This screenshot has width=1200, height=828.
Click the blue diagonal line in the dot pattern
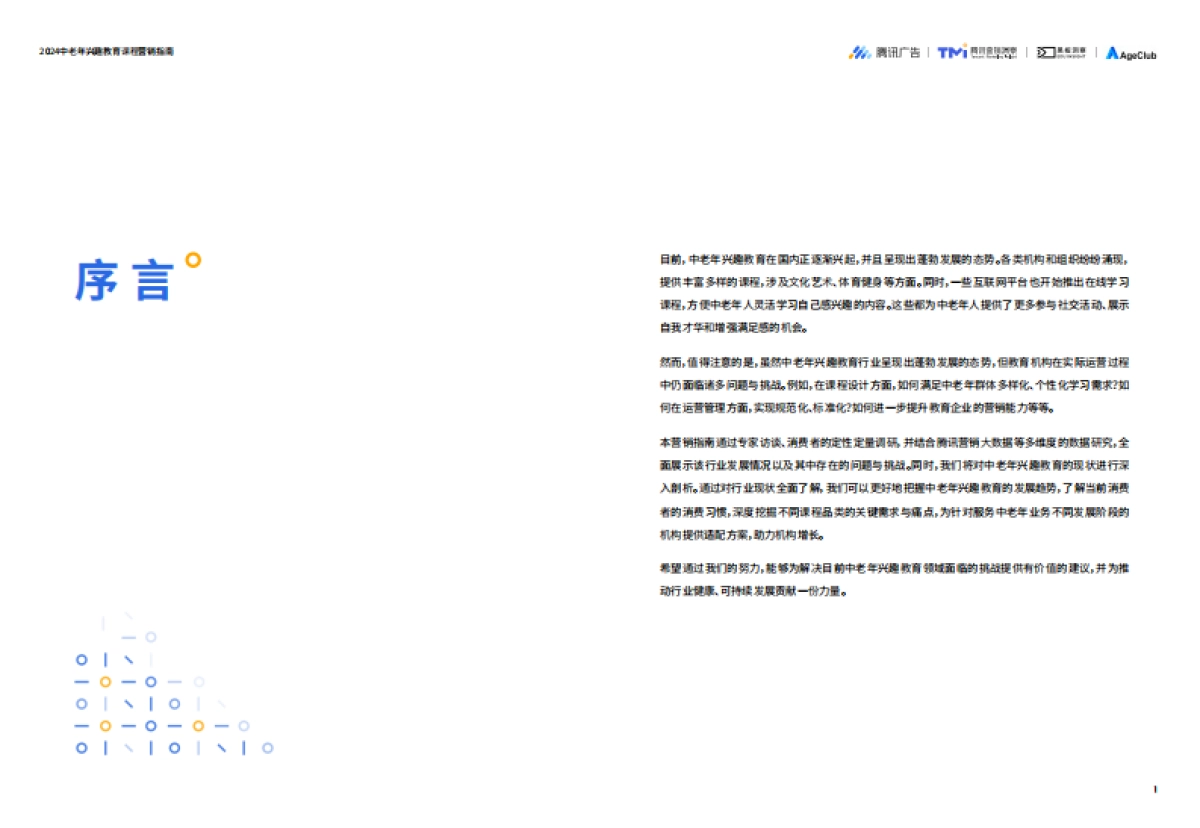point(129,660)
